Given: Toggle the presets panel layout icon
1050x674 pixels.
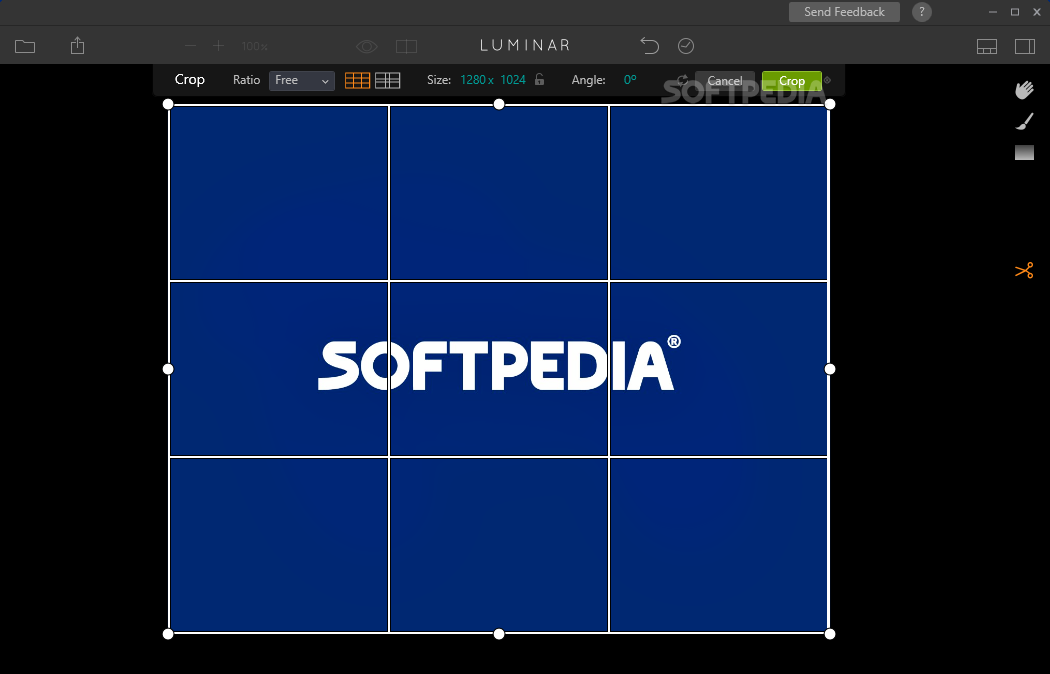Looking at the screenshot, I should pyautogui.click(x=987, y=46).
